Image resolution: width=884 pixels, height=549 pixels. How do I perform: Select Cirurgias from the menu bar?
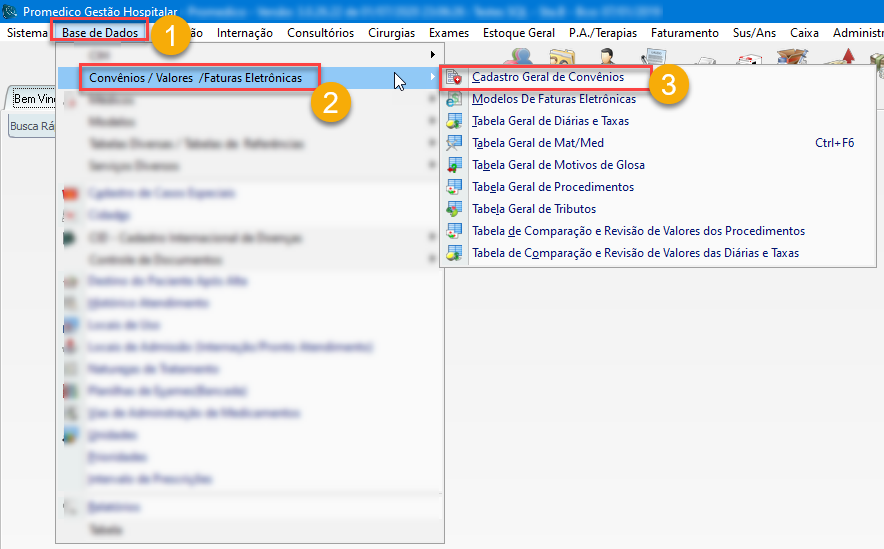tap(391, 33)
